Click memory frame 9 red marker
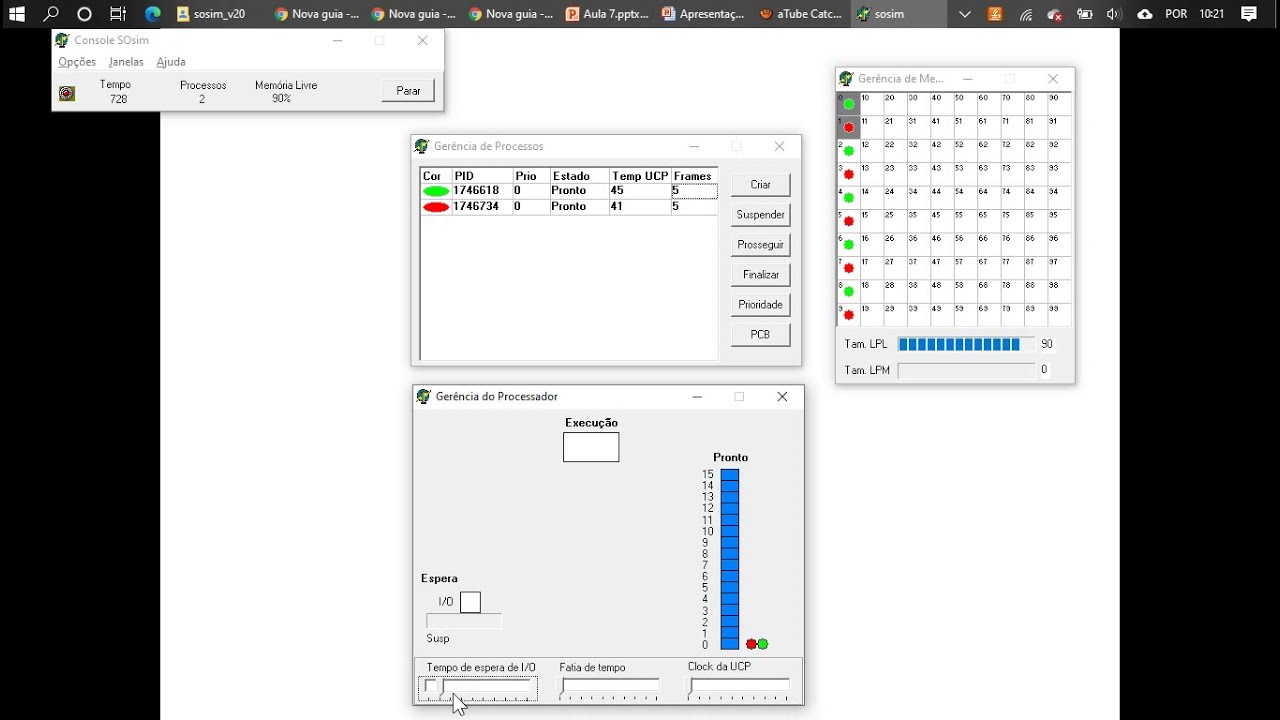 (x=849, y=315)
